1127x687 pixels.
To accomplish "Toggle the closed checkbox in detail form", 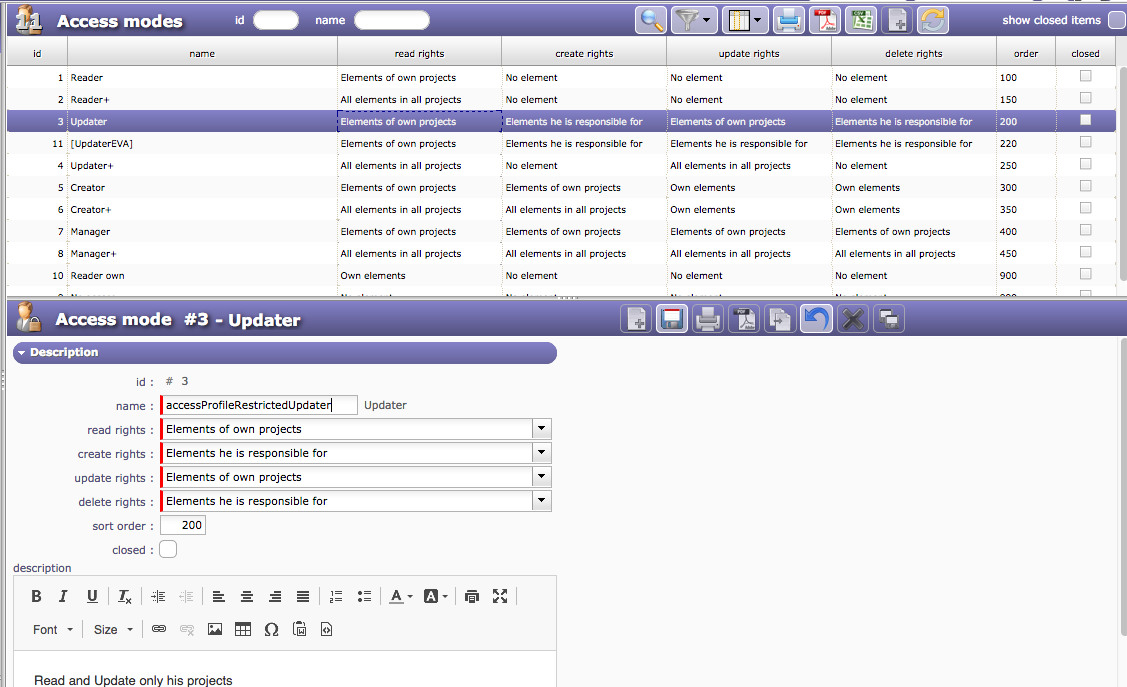I will coord(168,549).
